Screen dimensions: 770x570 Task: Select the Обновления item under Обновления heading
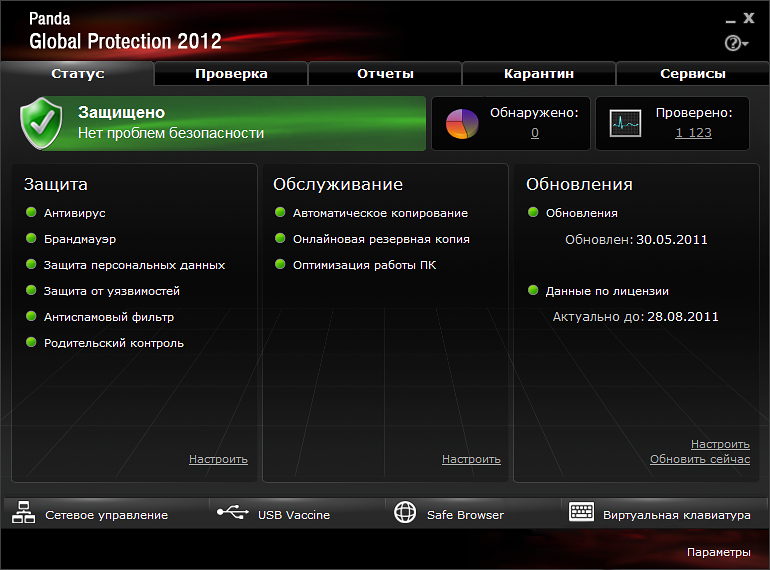(x=581, y=213)
